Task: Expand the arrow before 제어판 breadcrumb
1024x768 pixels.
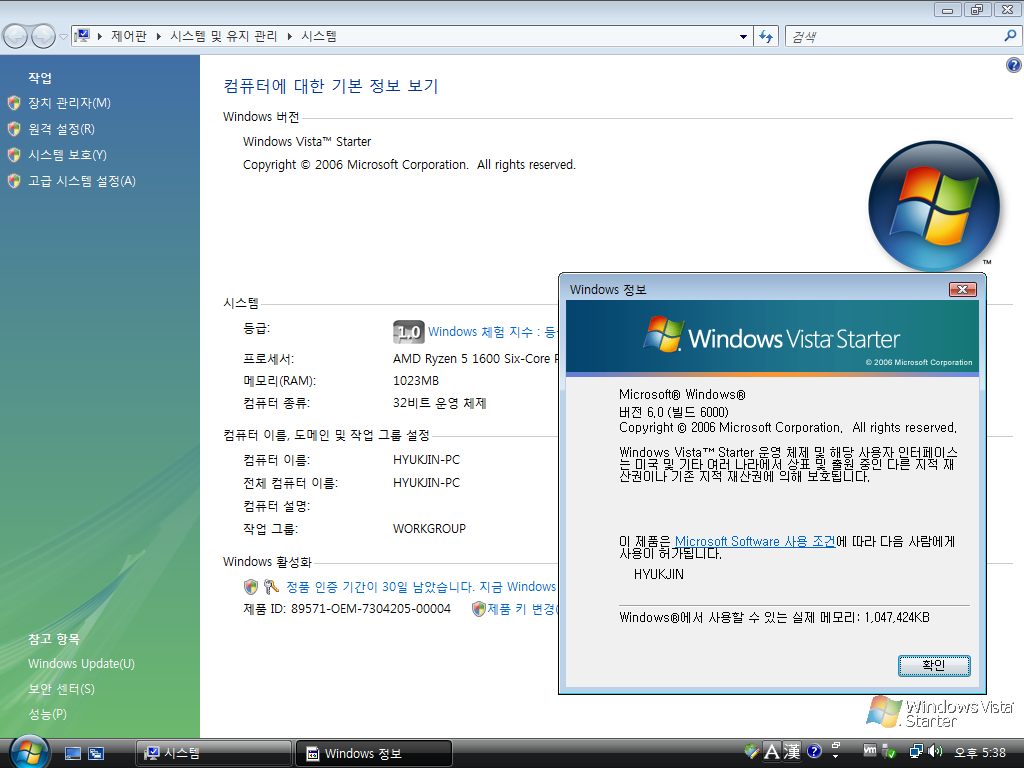Action: pyautogui.click(x=100, y=37)
